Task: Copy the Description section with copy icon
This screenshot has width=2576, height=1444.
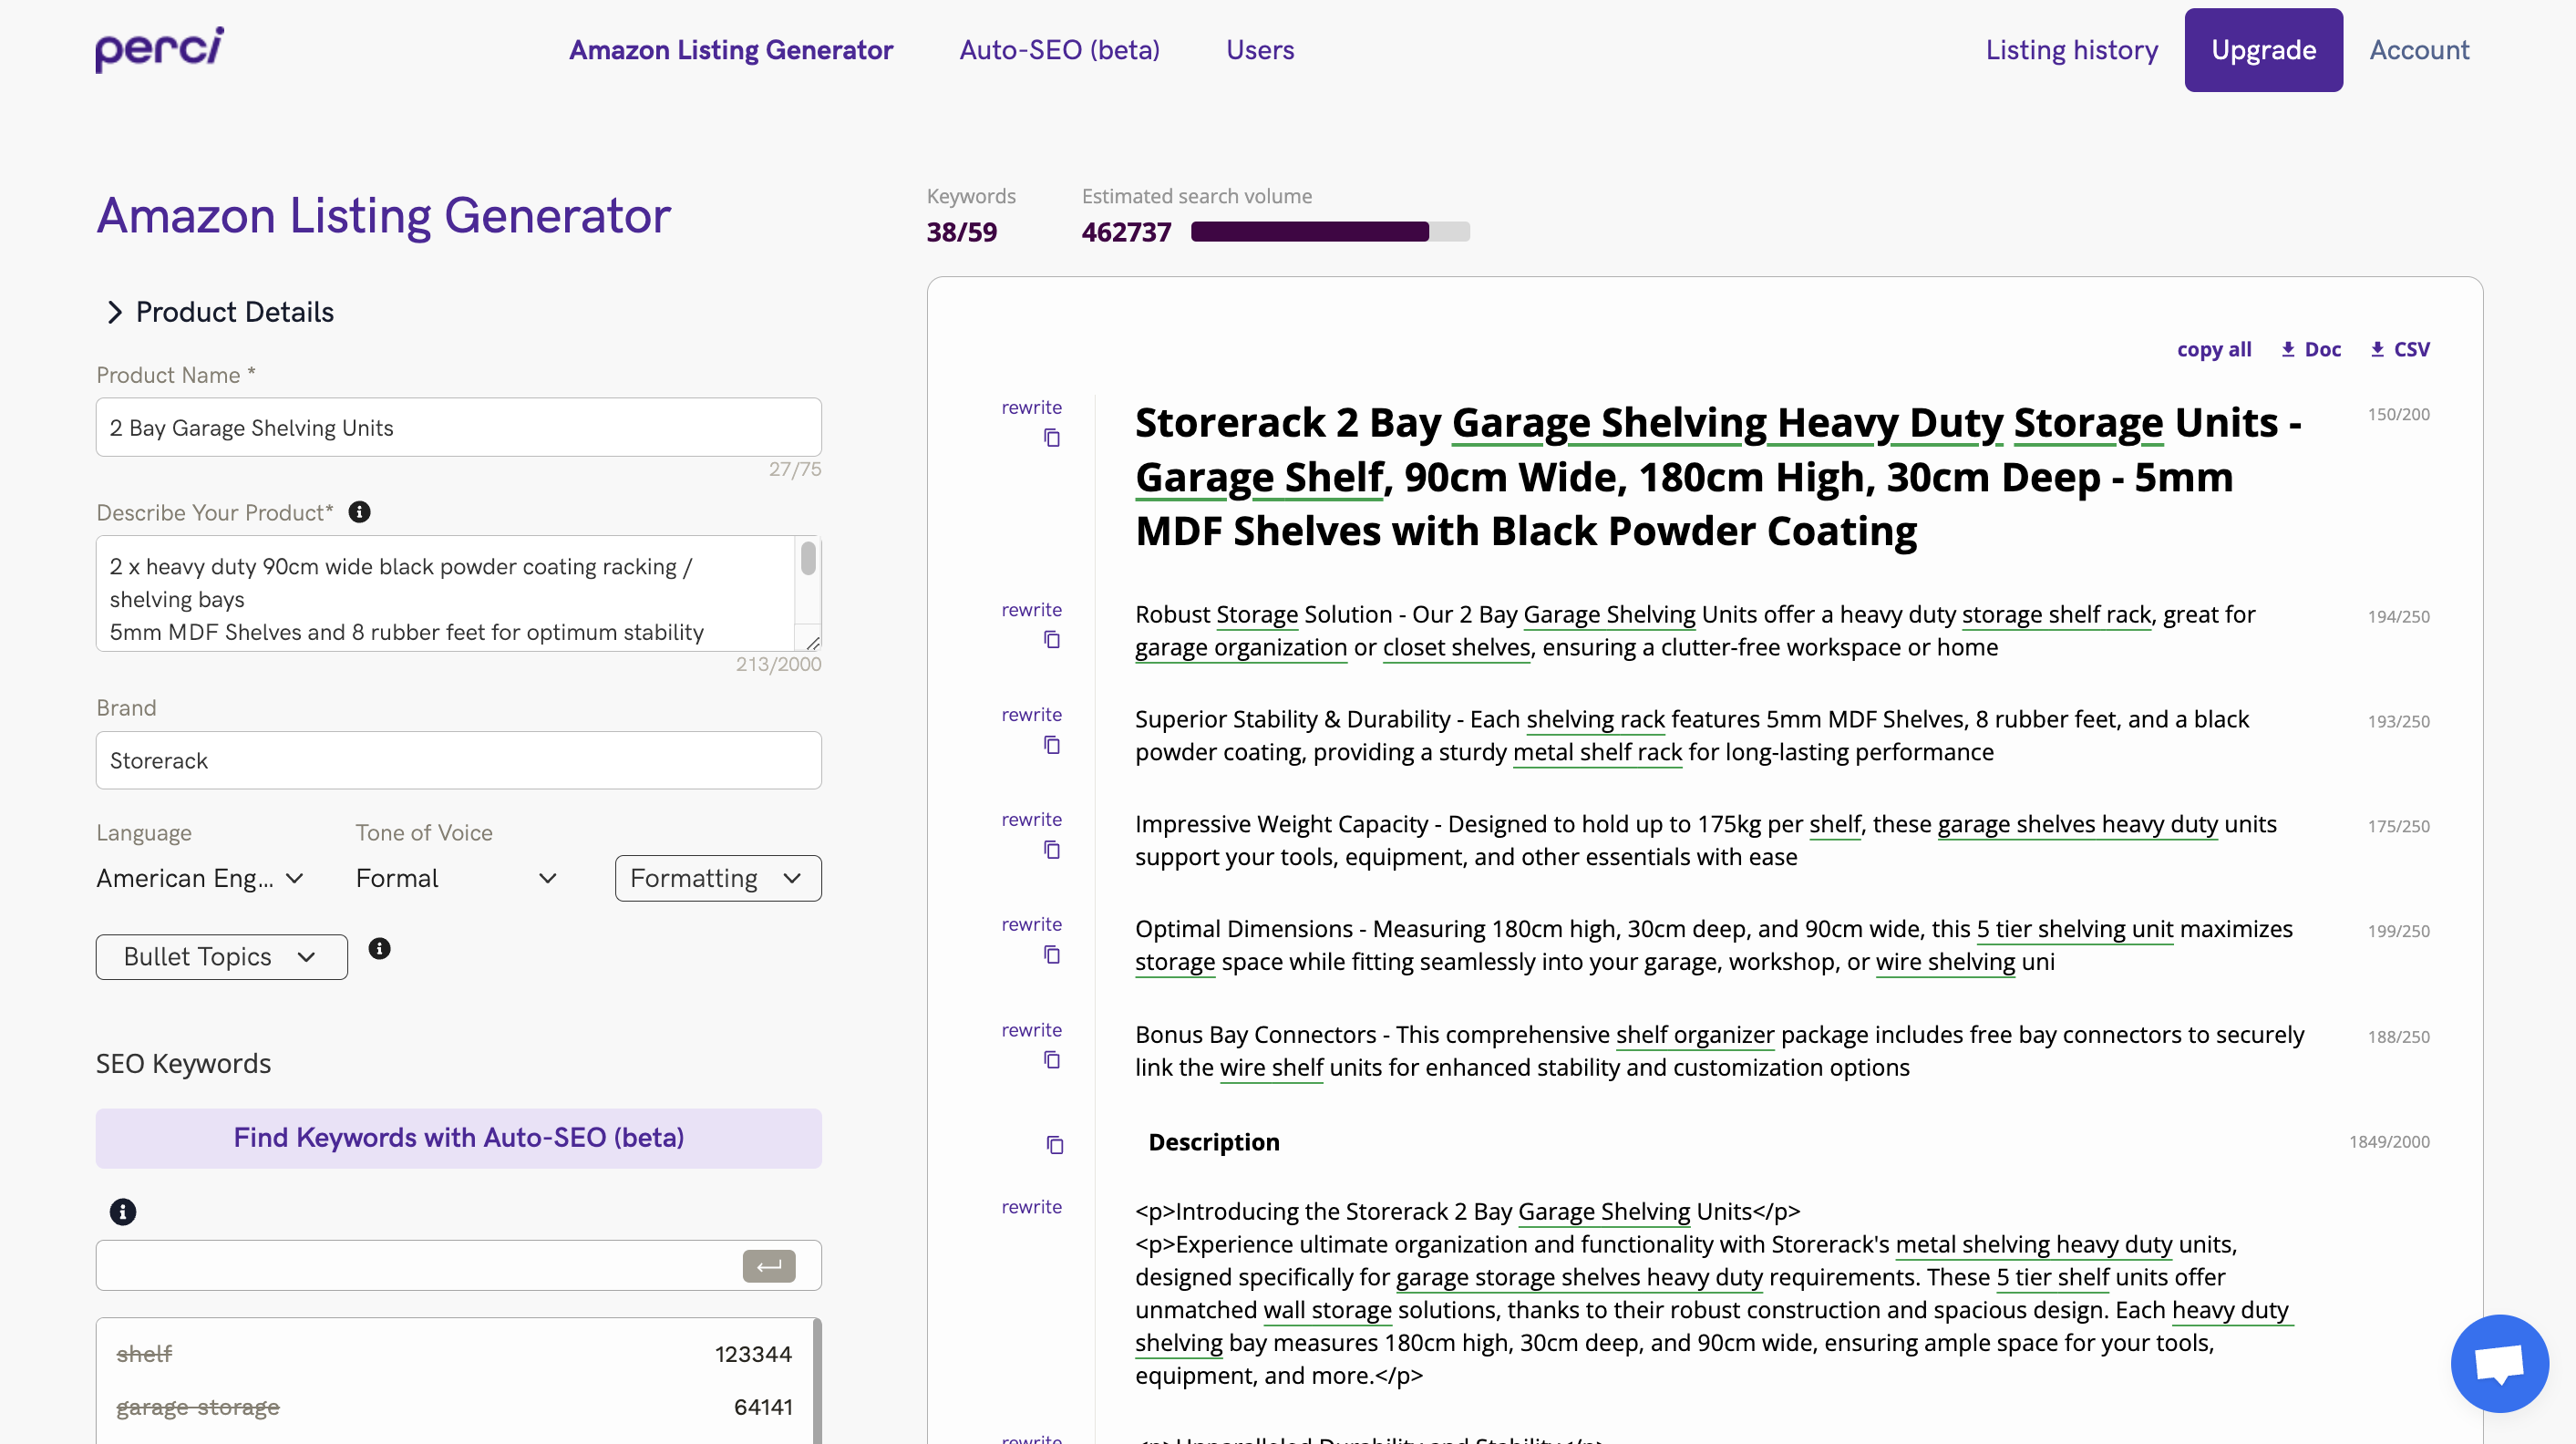Action: (1054, 1144)
